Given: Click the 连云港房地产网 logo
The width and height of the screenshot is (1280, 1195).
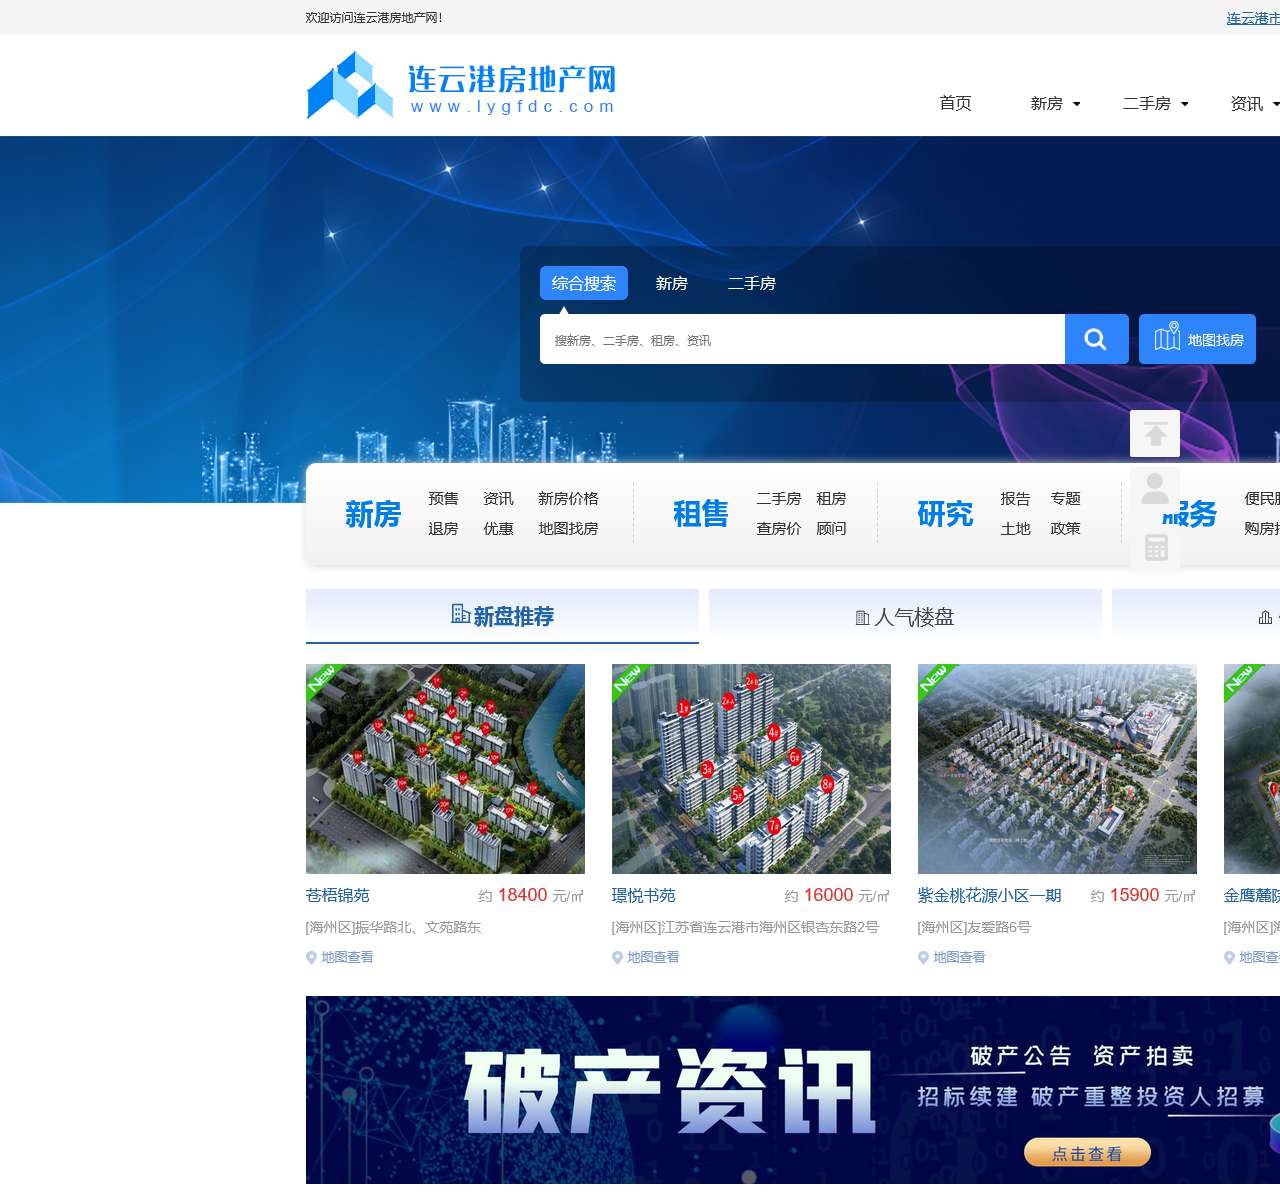Looking at the screenshot, I should click(461, 85).
